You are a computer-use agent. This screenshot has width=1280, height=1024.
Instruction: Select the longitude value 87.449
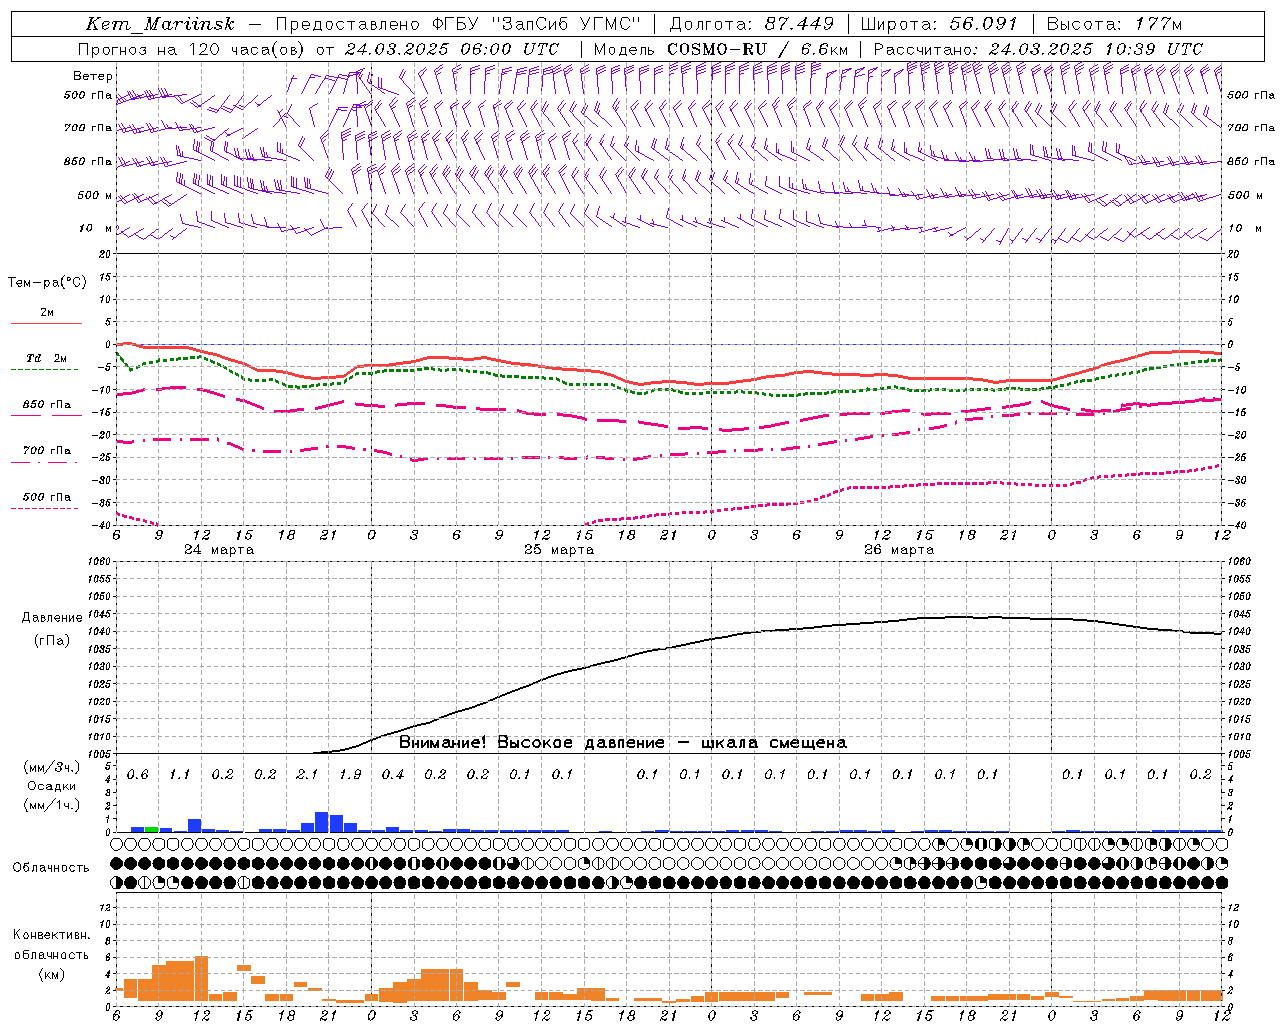coord(799,24)
